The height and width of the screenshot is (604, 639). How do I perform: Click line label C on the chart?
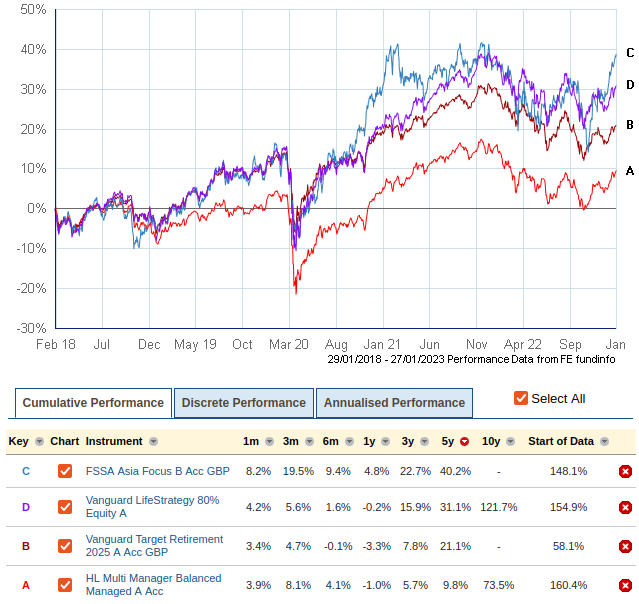click(x=630, y=53)
